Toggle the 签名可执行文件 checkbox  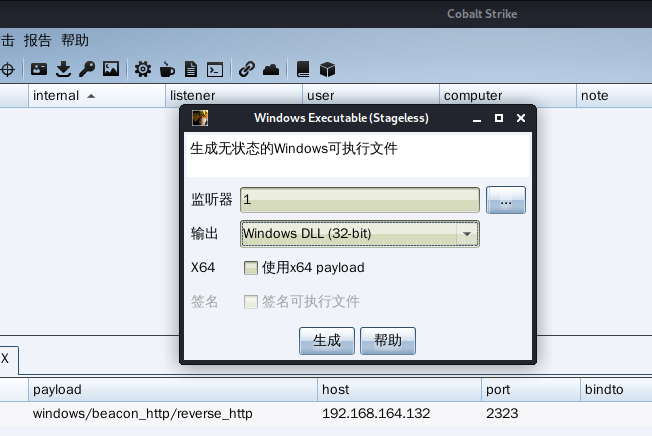pos(251,302)
